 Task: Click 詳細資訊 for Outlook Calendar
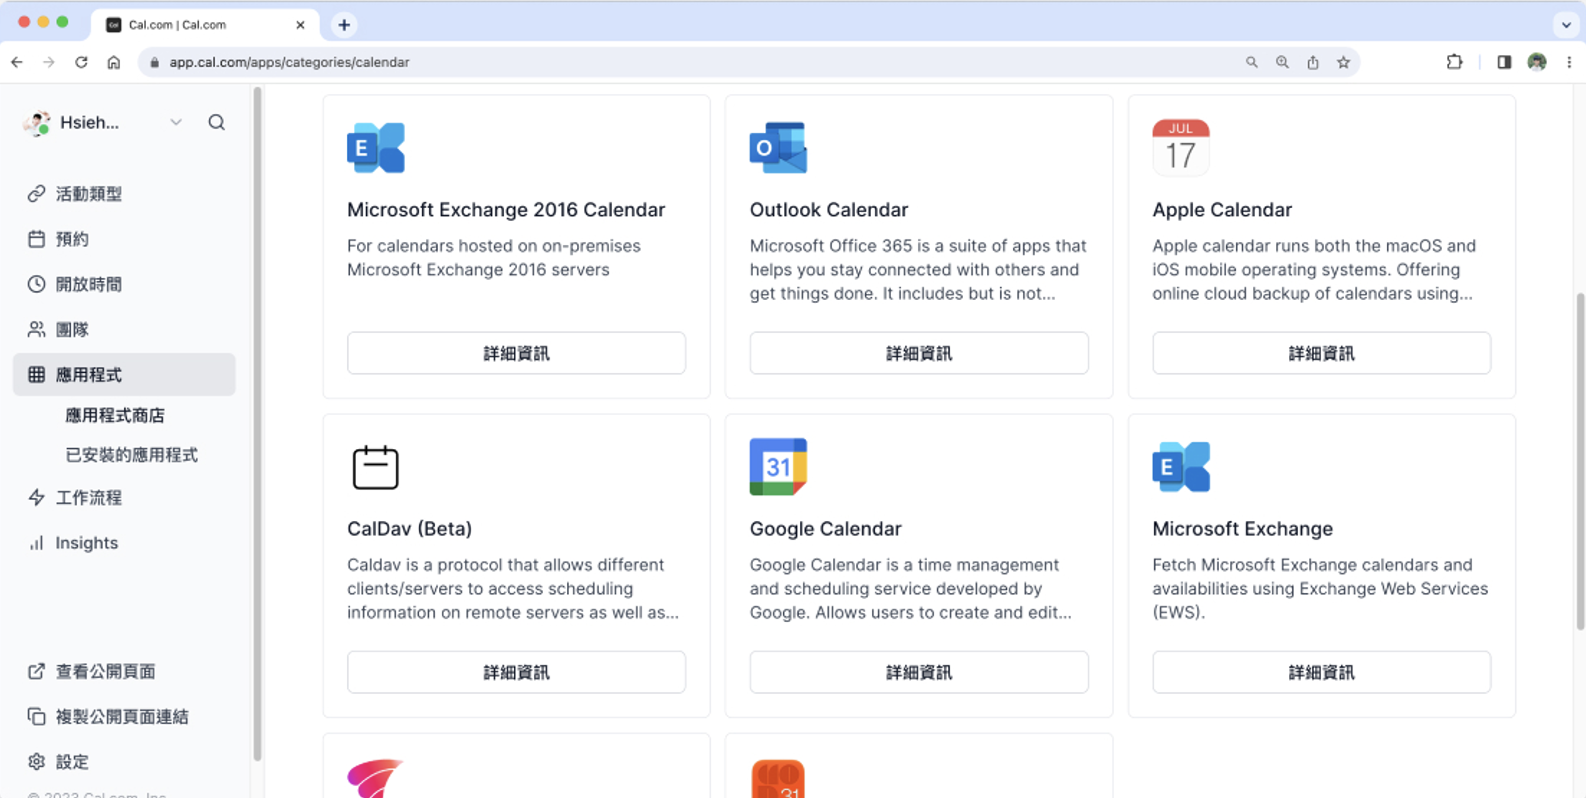pos(919,353)
